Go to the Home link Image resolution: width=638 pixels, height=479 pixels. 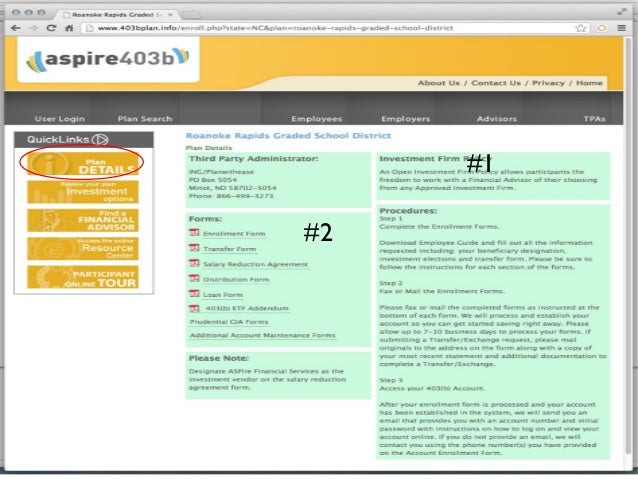pyautogui.click(x=589, y=83)
